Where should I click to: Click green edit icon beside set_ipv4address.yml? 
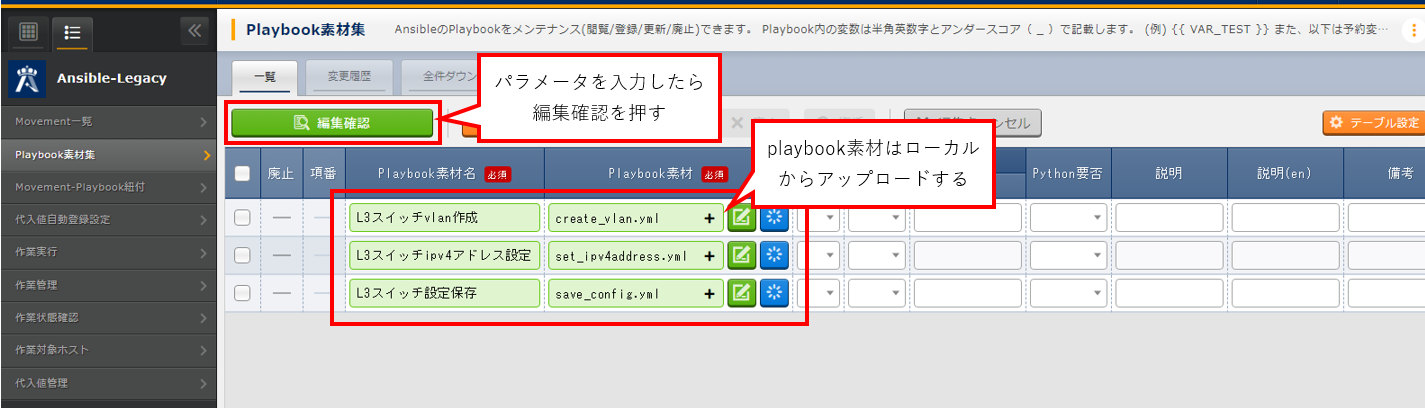[741, 255]
